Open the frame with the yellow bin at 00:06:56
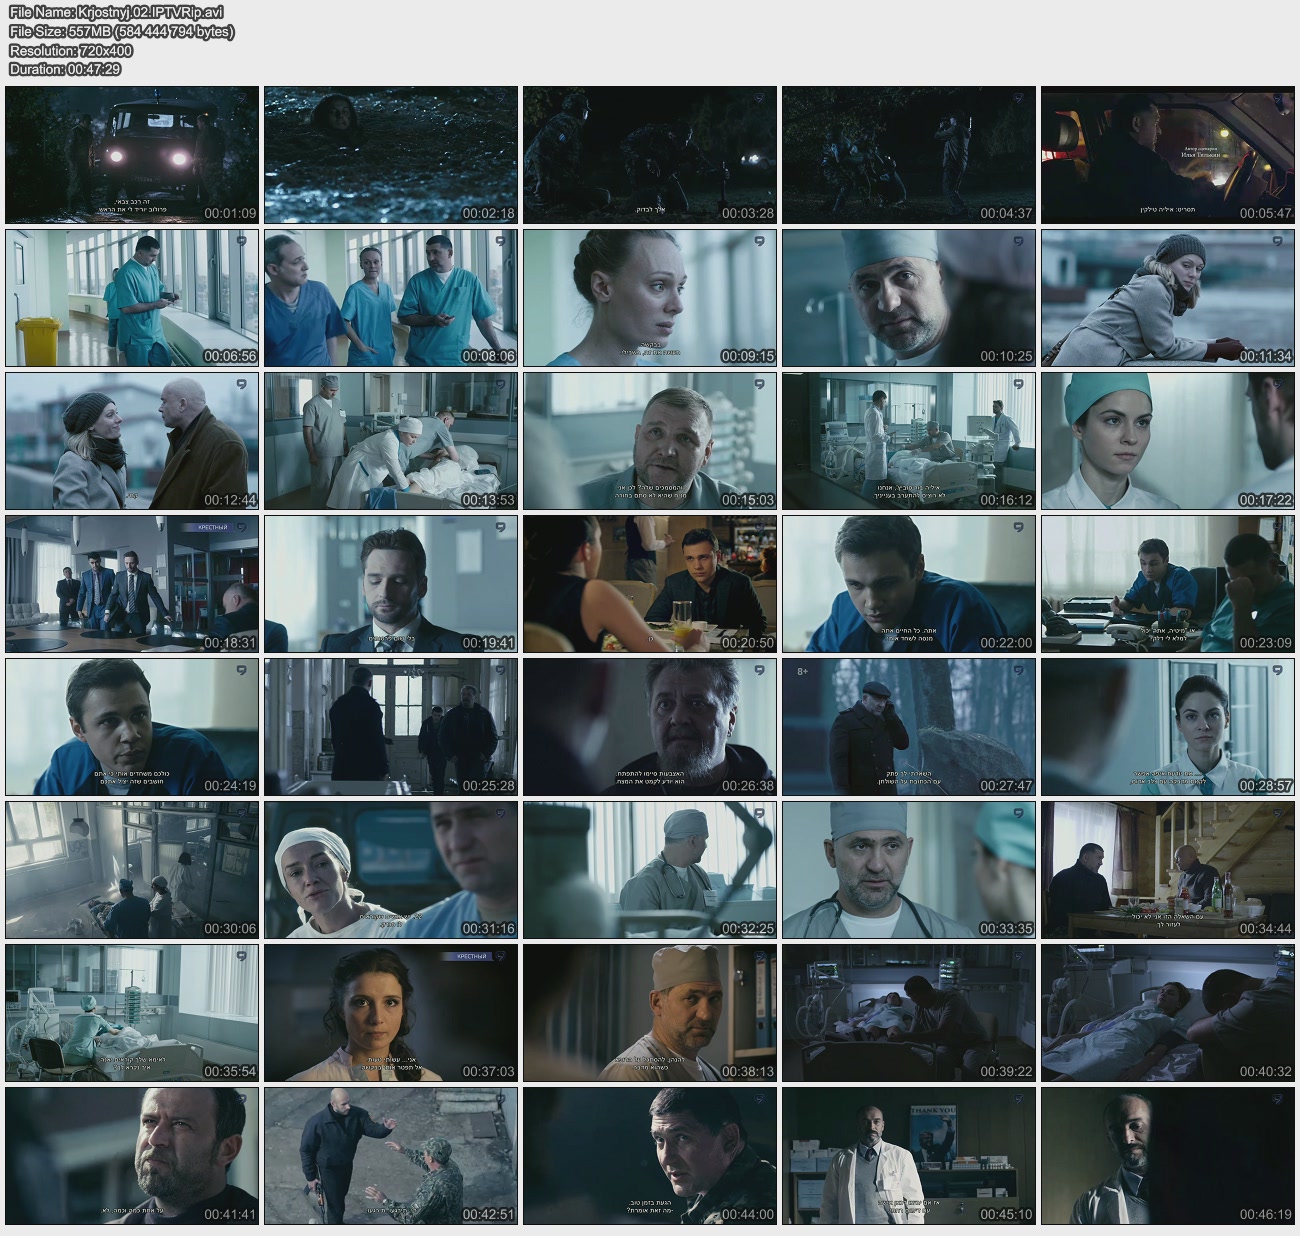 pyautogui.click(x=132, y=298)
